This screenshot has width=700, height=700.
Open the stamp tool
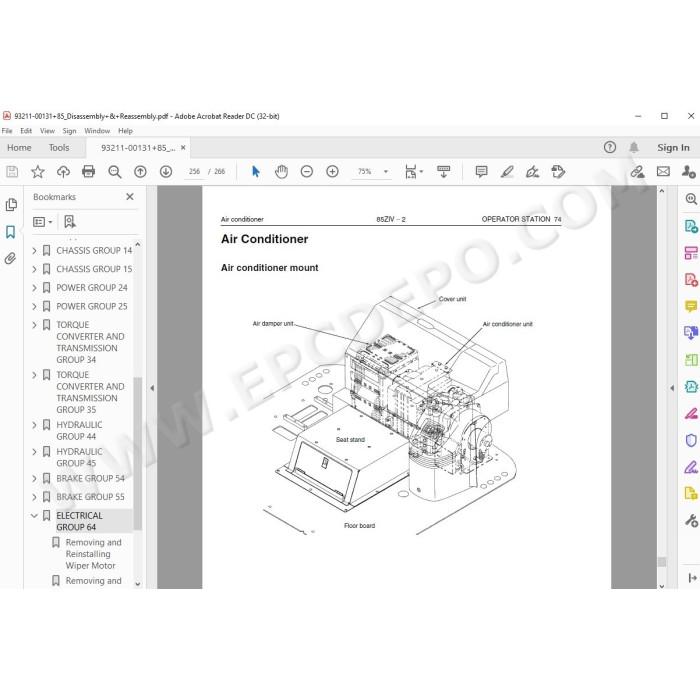click(558, 171)
